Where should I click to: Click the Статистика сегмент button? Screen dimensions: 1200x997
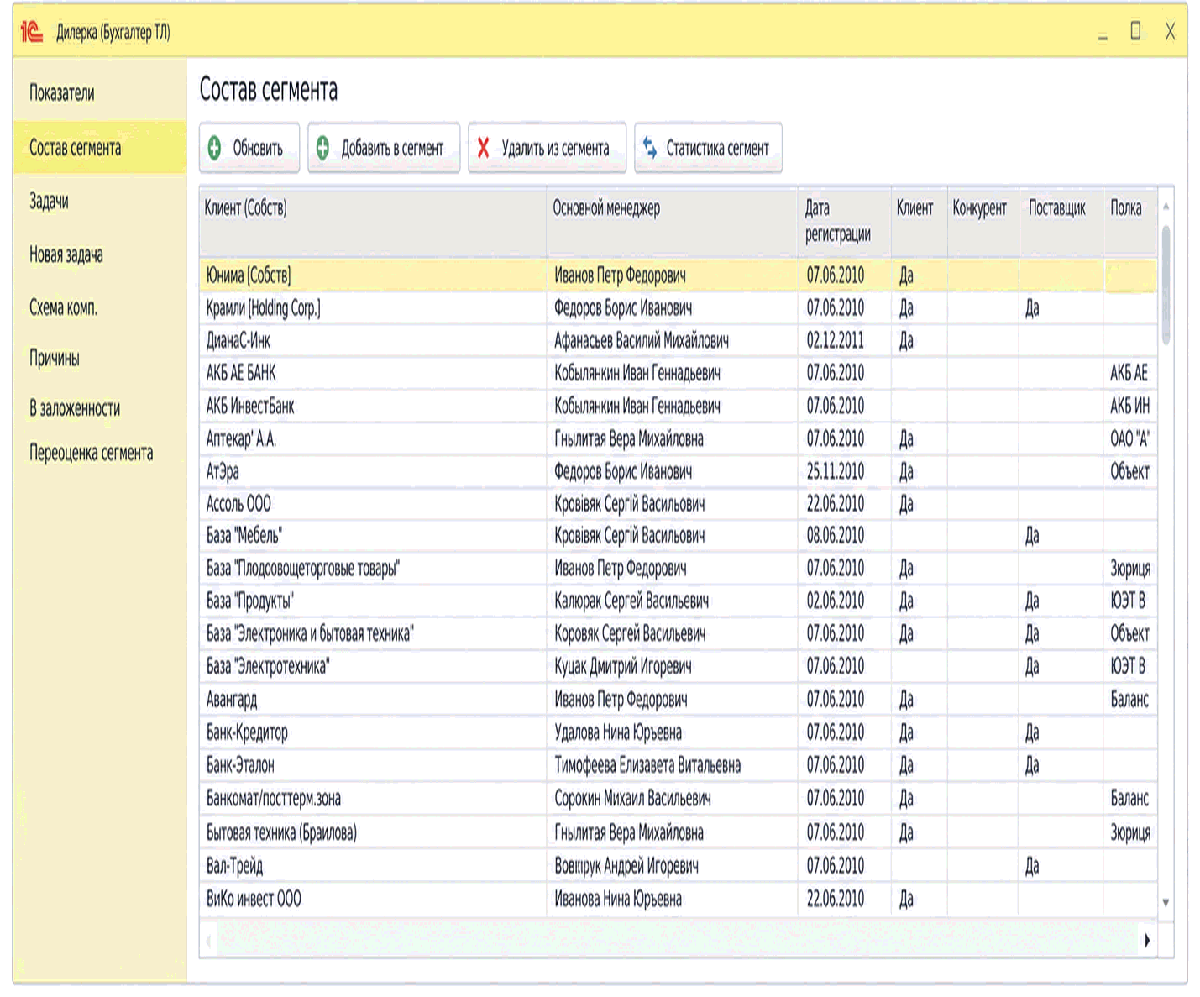(x=708, y=148)
